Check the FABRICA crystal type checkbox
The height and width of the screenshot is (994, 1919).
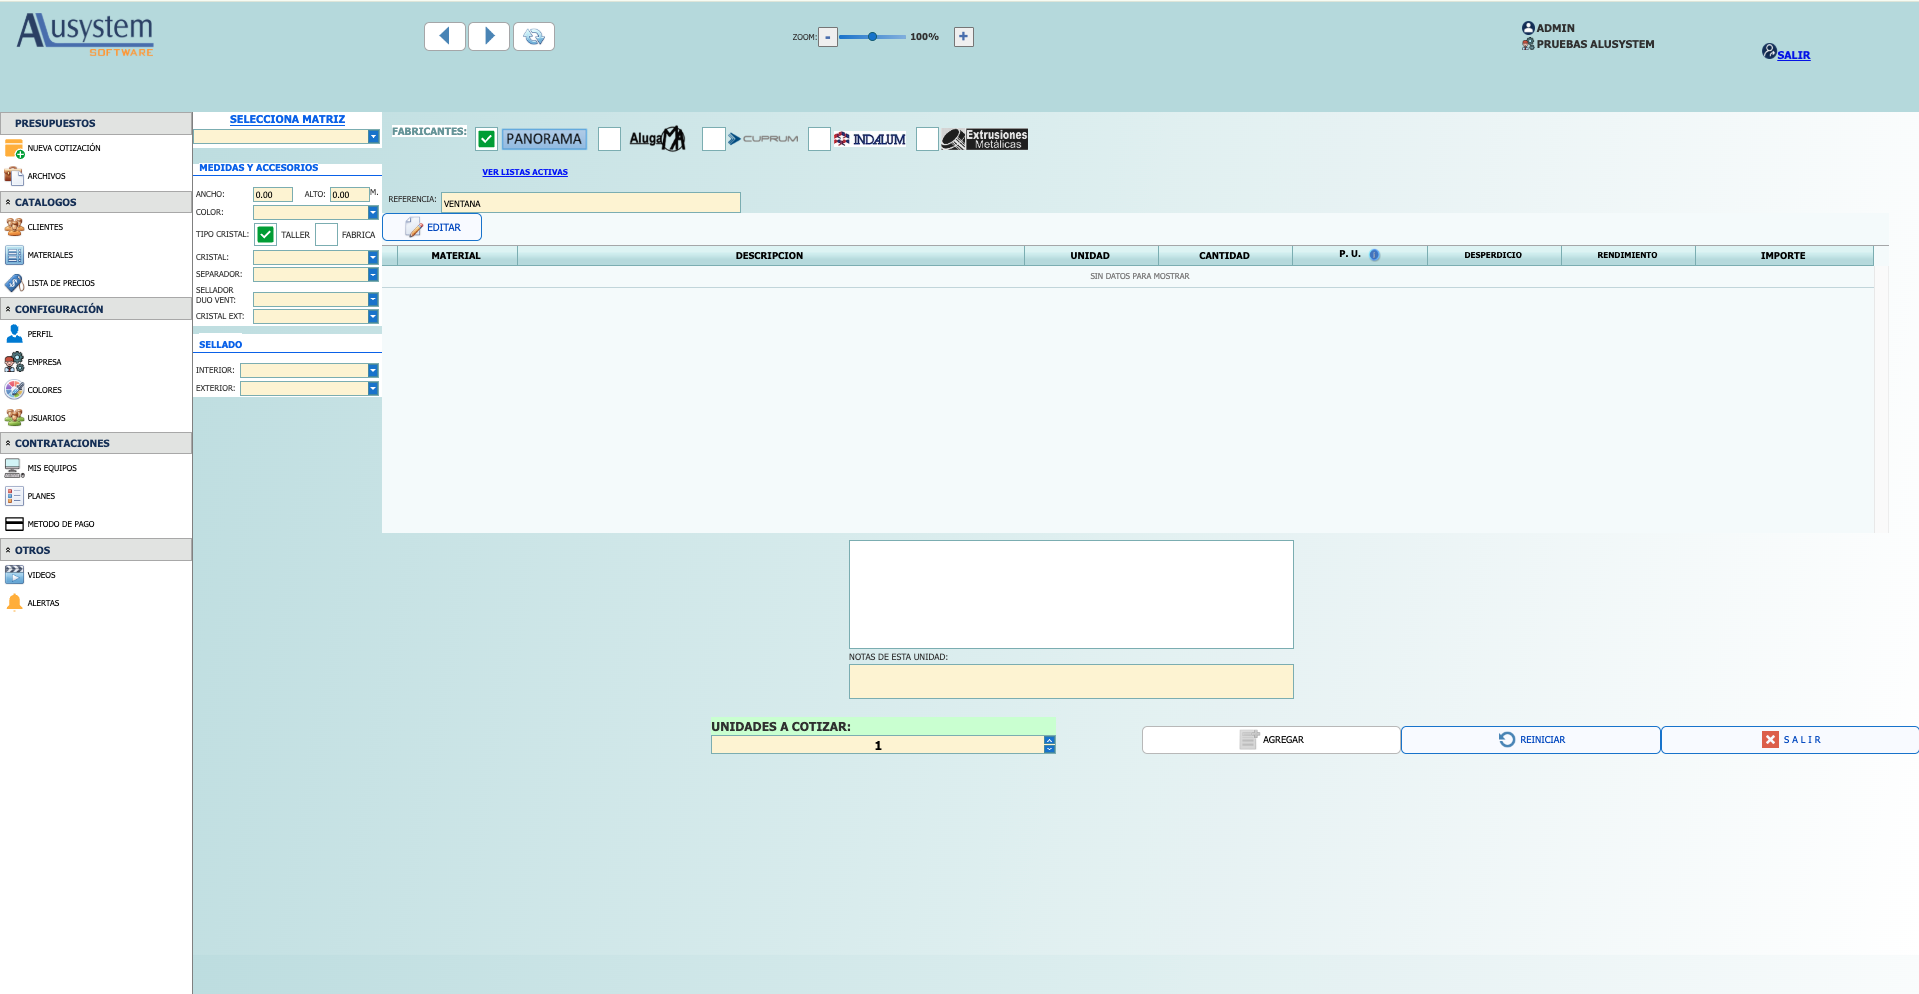326,235
